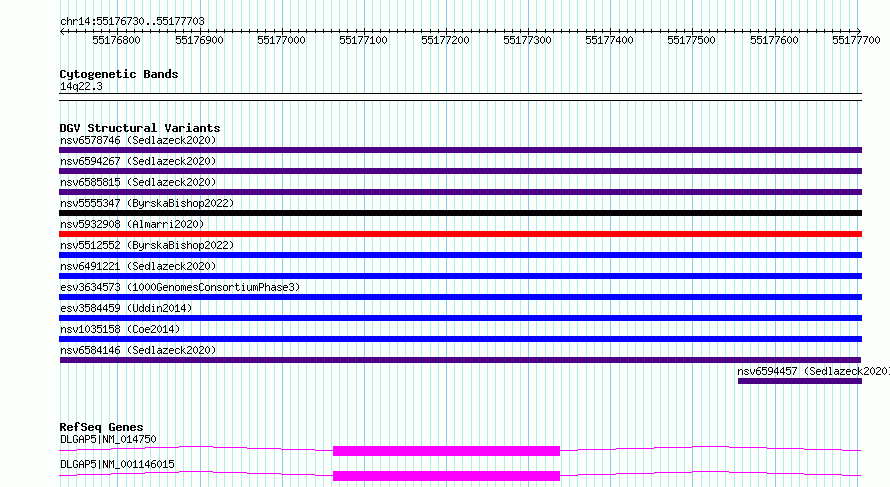Open the nsv5512552 (ByrskaBishop2022) label
Screen dimensions: 890x487
[147, 245]
